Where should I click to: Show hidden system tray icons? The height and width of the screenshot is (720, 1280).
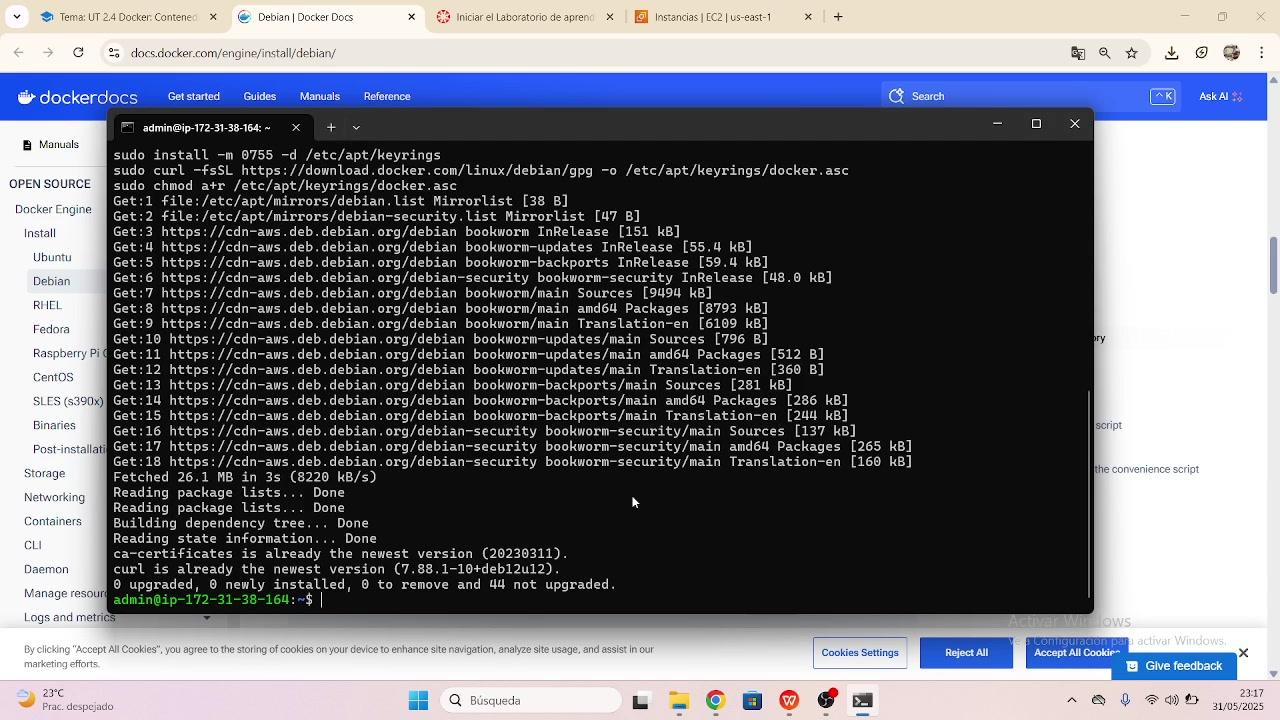point(1072,700)
